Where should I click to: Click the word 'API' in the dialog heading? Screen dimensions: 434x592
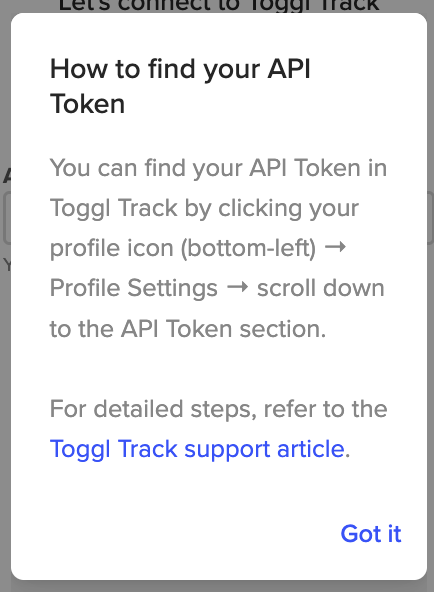pos(289,69)
